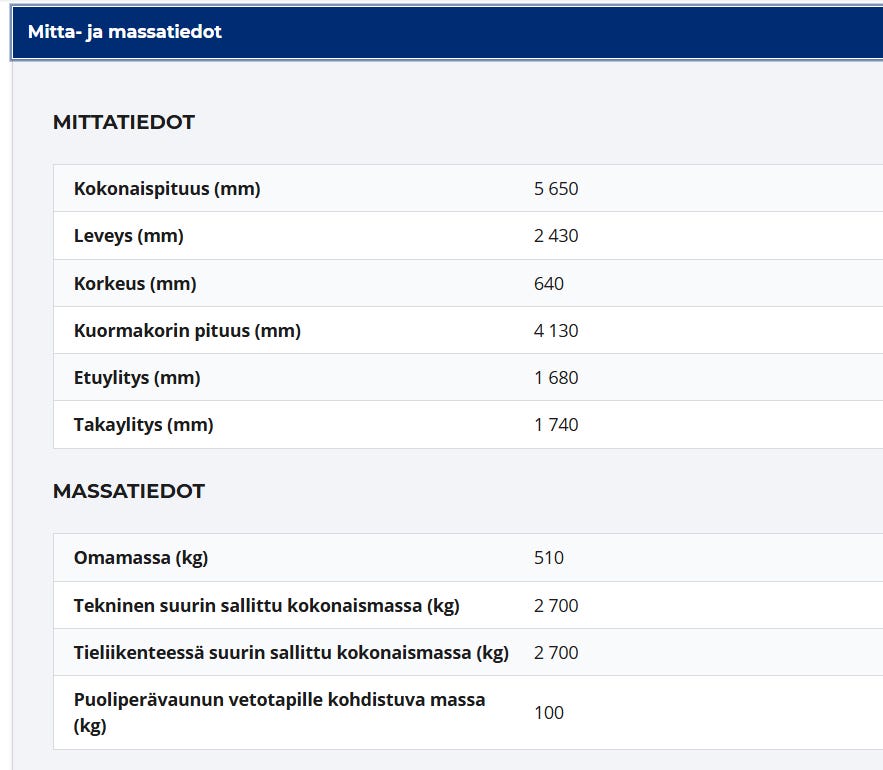Select the Etuylitys (mm) label
The image size is (883, 770).
[137, 378]
